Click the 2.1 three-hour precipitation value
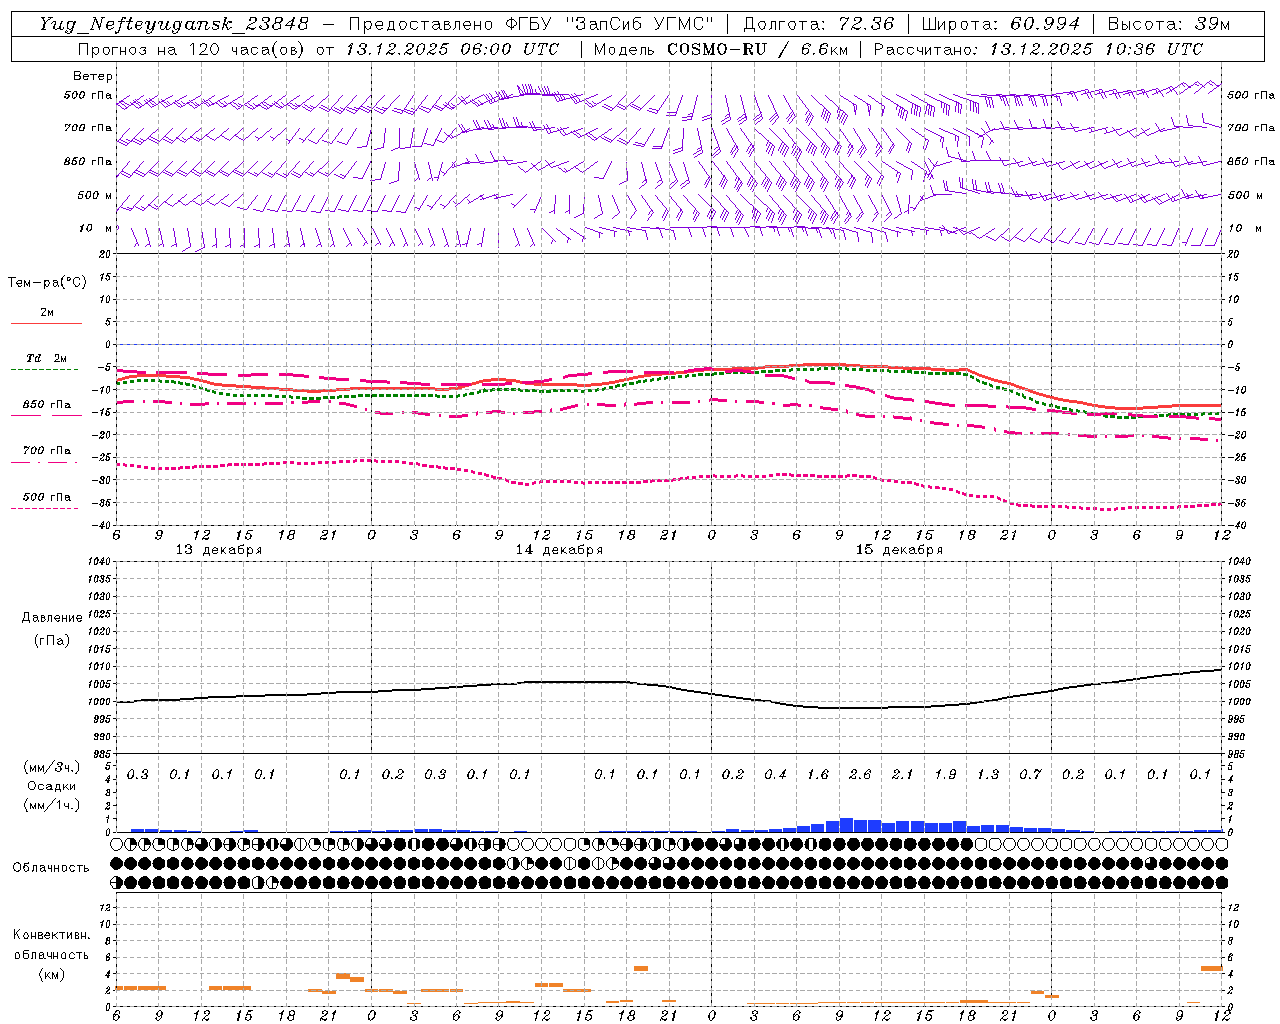The height and width of the screenshot is (1024, 1280). click(903, 775)
